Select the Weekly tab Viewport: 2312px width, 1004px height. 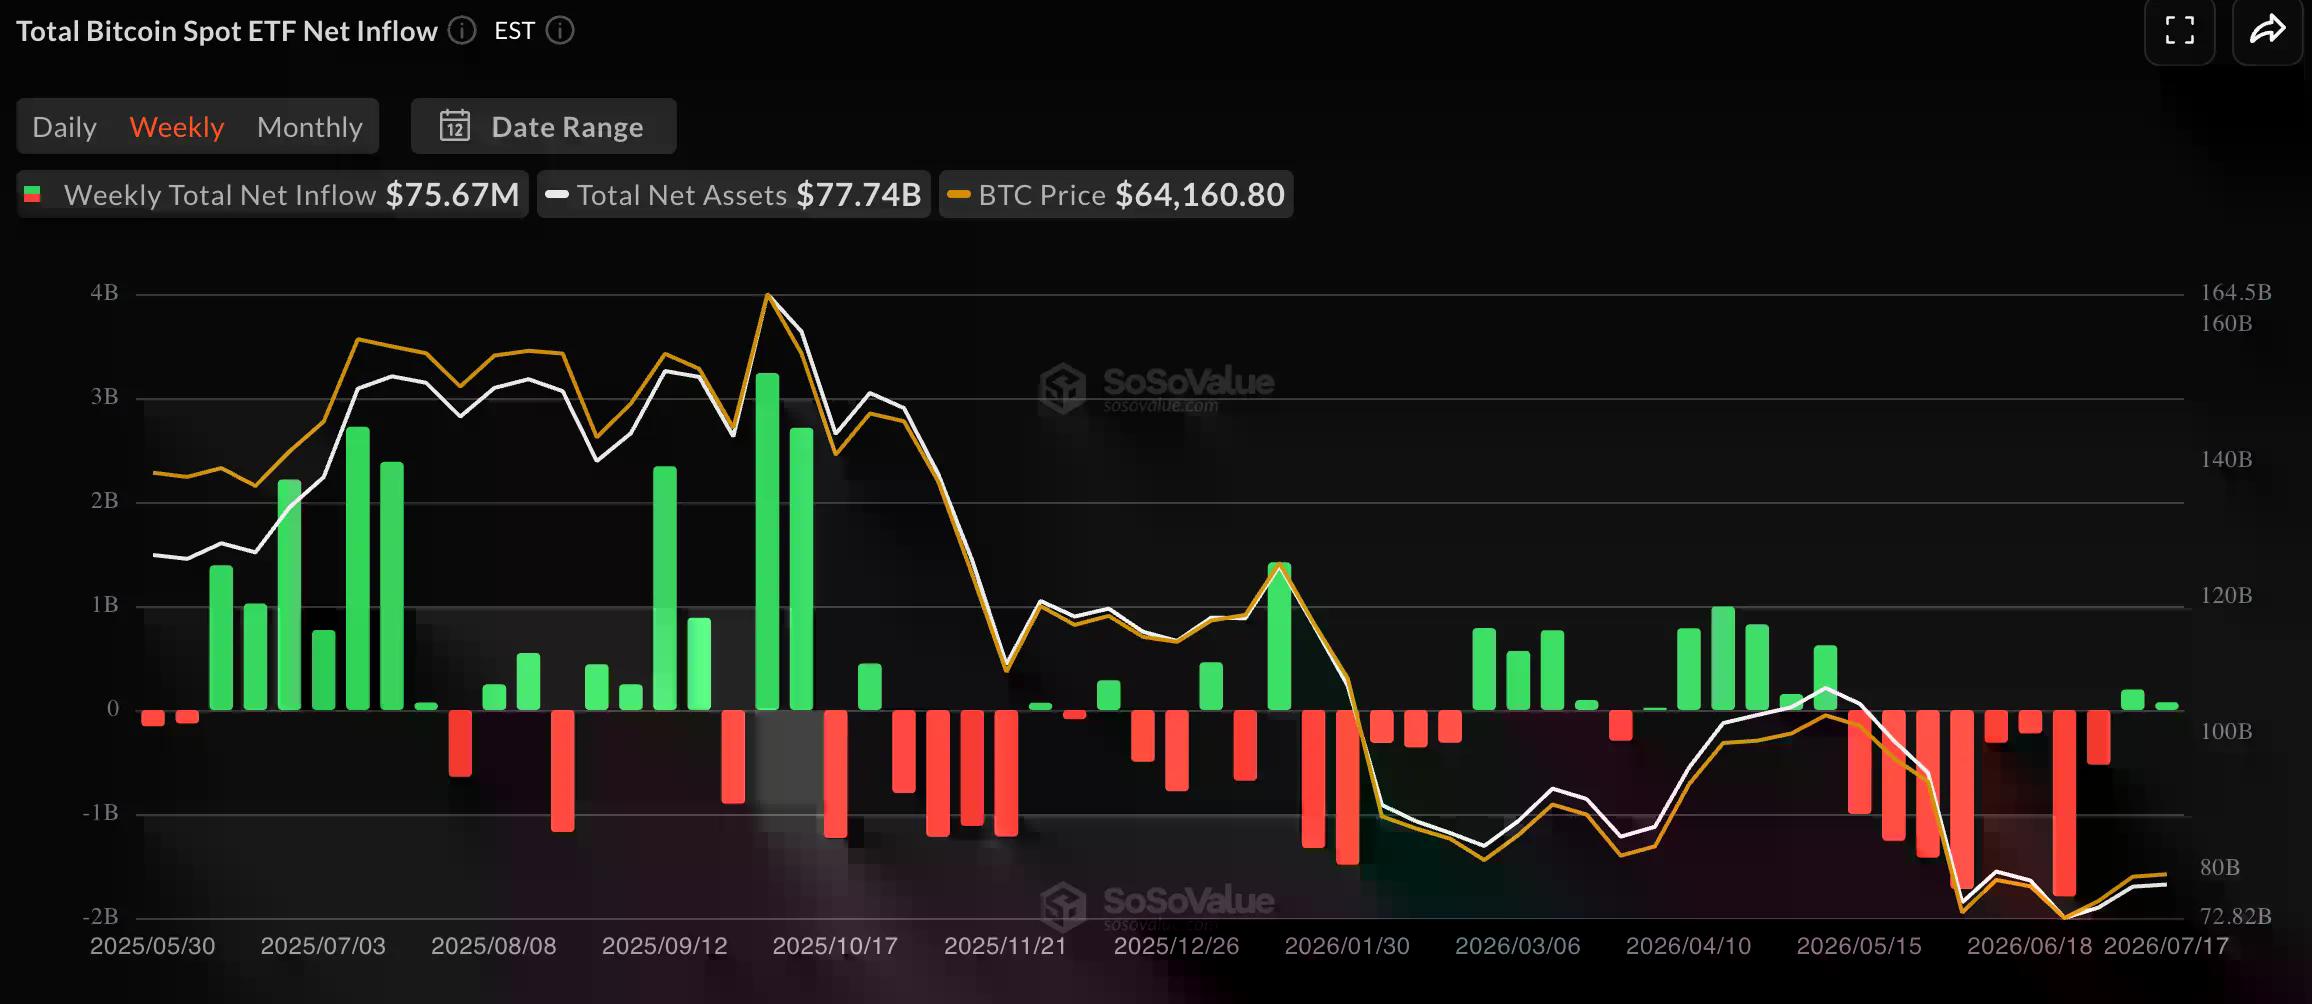coord(177,127)
